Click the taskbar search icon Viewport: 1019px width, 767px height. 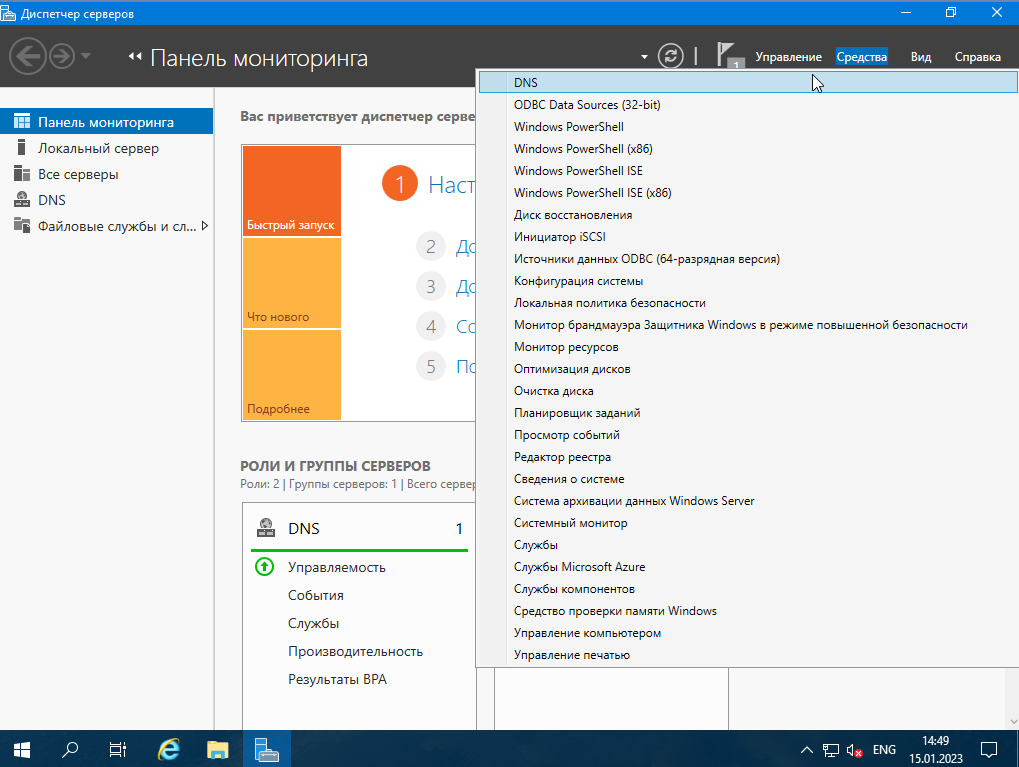(70, 749)
